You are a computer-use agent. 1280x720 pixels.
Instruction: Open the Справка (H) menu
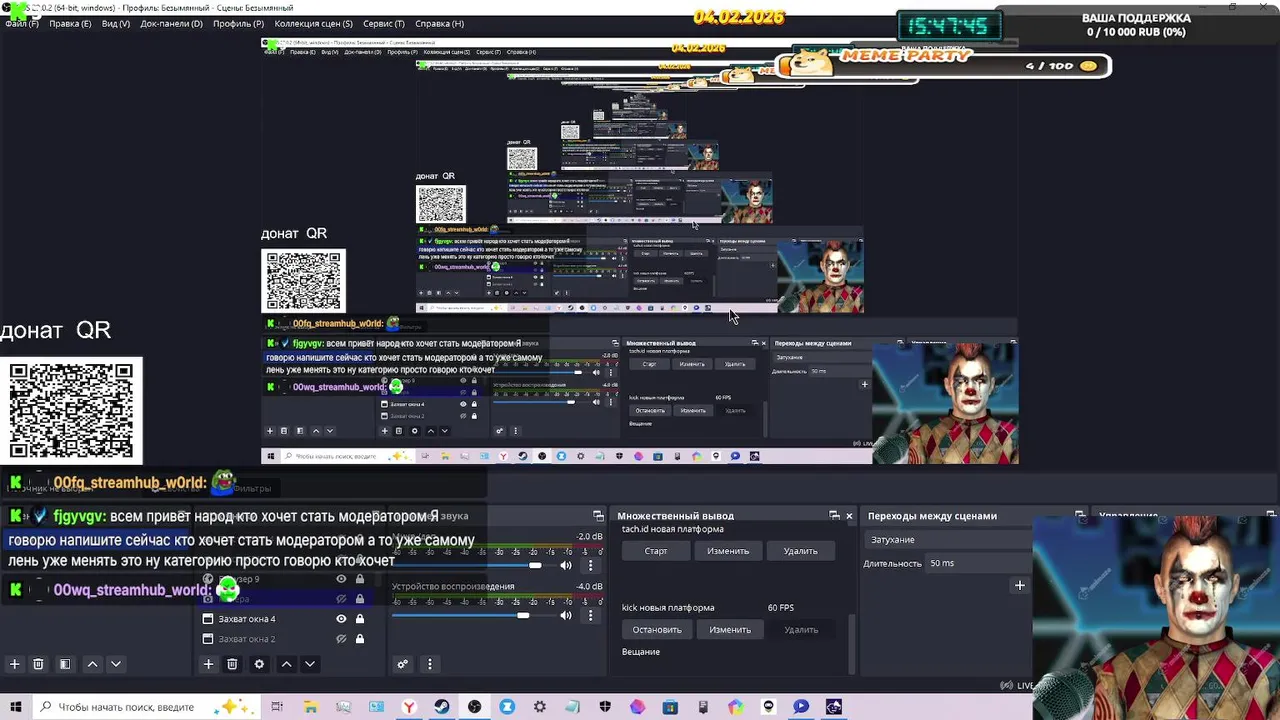coord(439,24)
